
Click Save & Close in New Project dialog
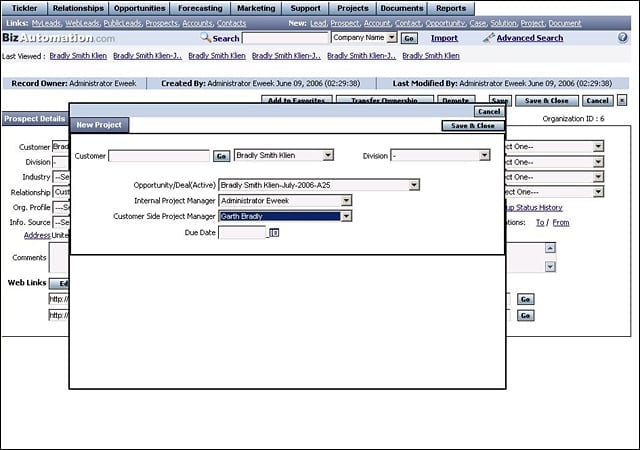pos(473,126)
